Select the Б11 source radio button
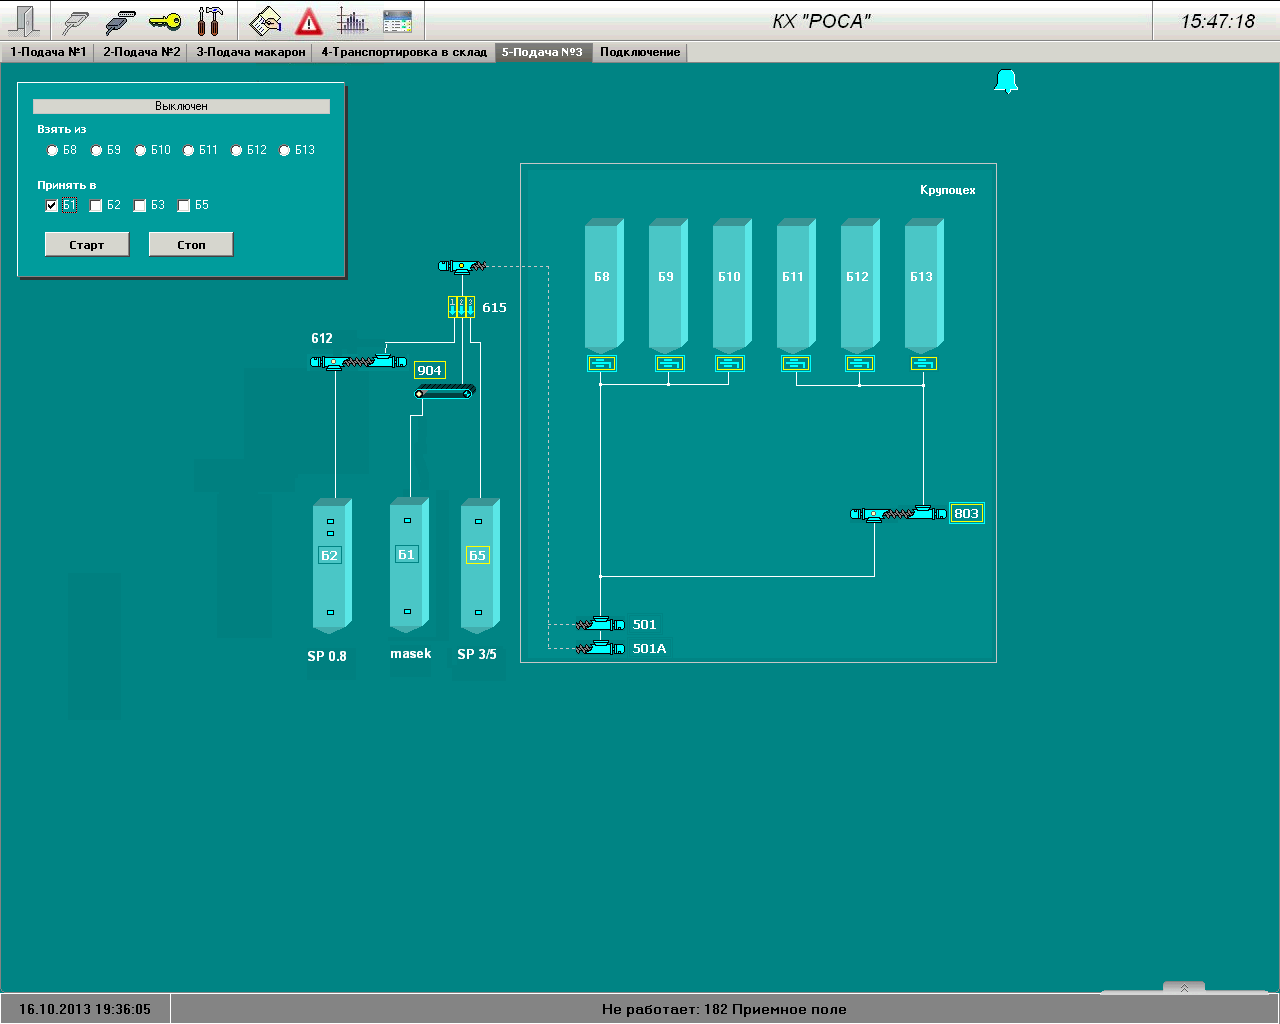The height and width of the screenshot is (1024, 1280). (189, 151)
